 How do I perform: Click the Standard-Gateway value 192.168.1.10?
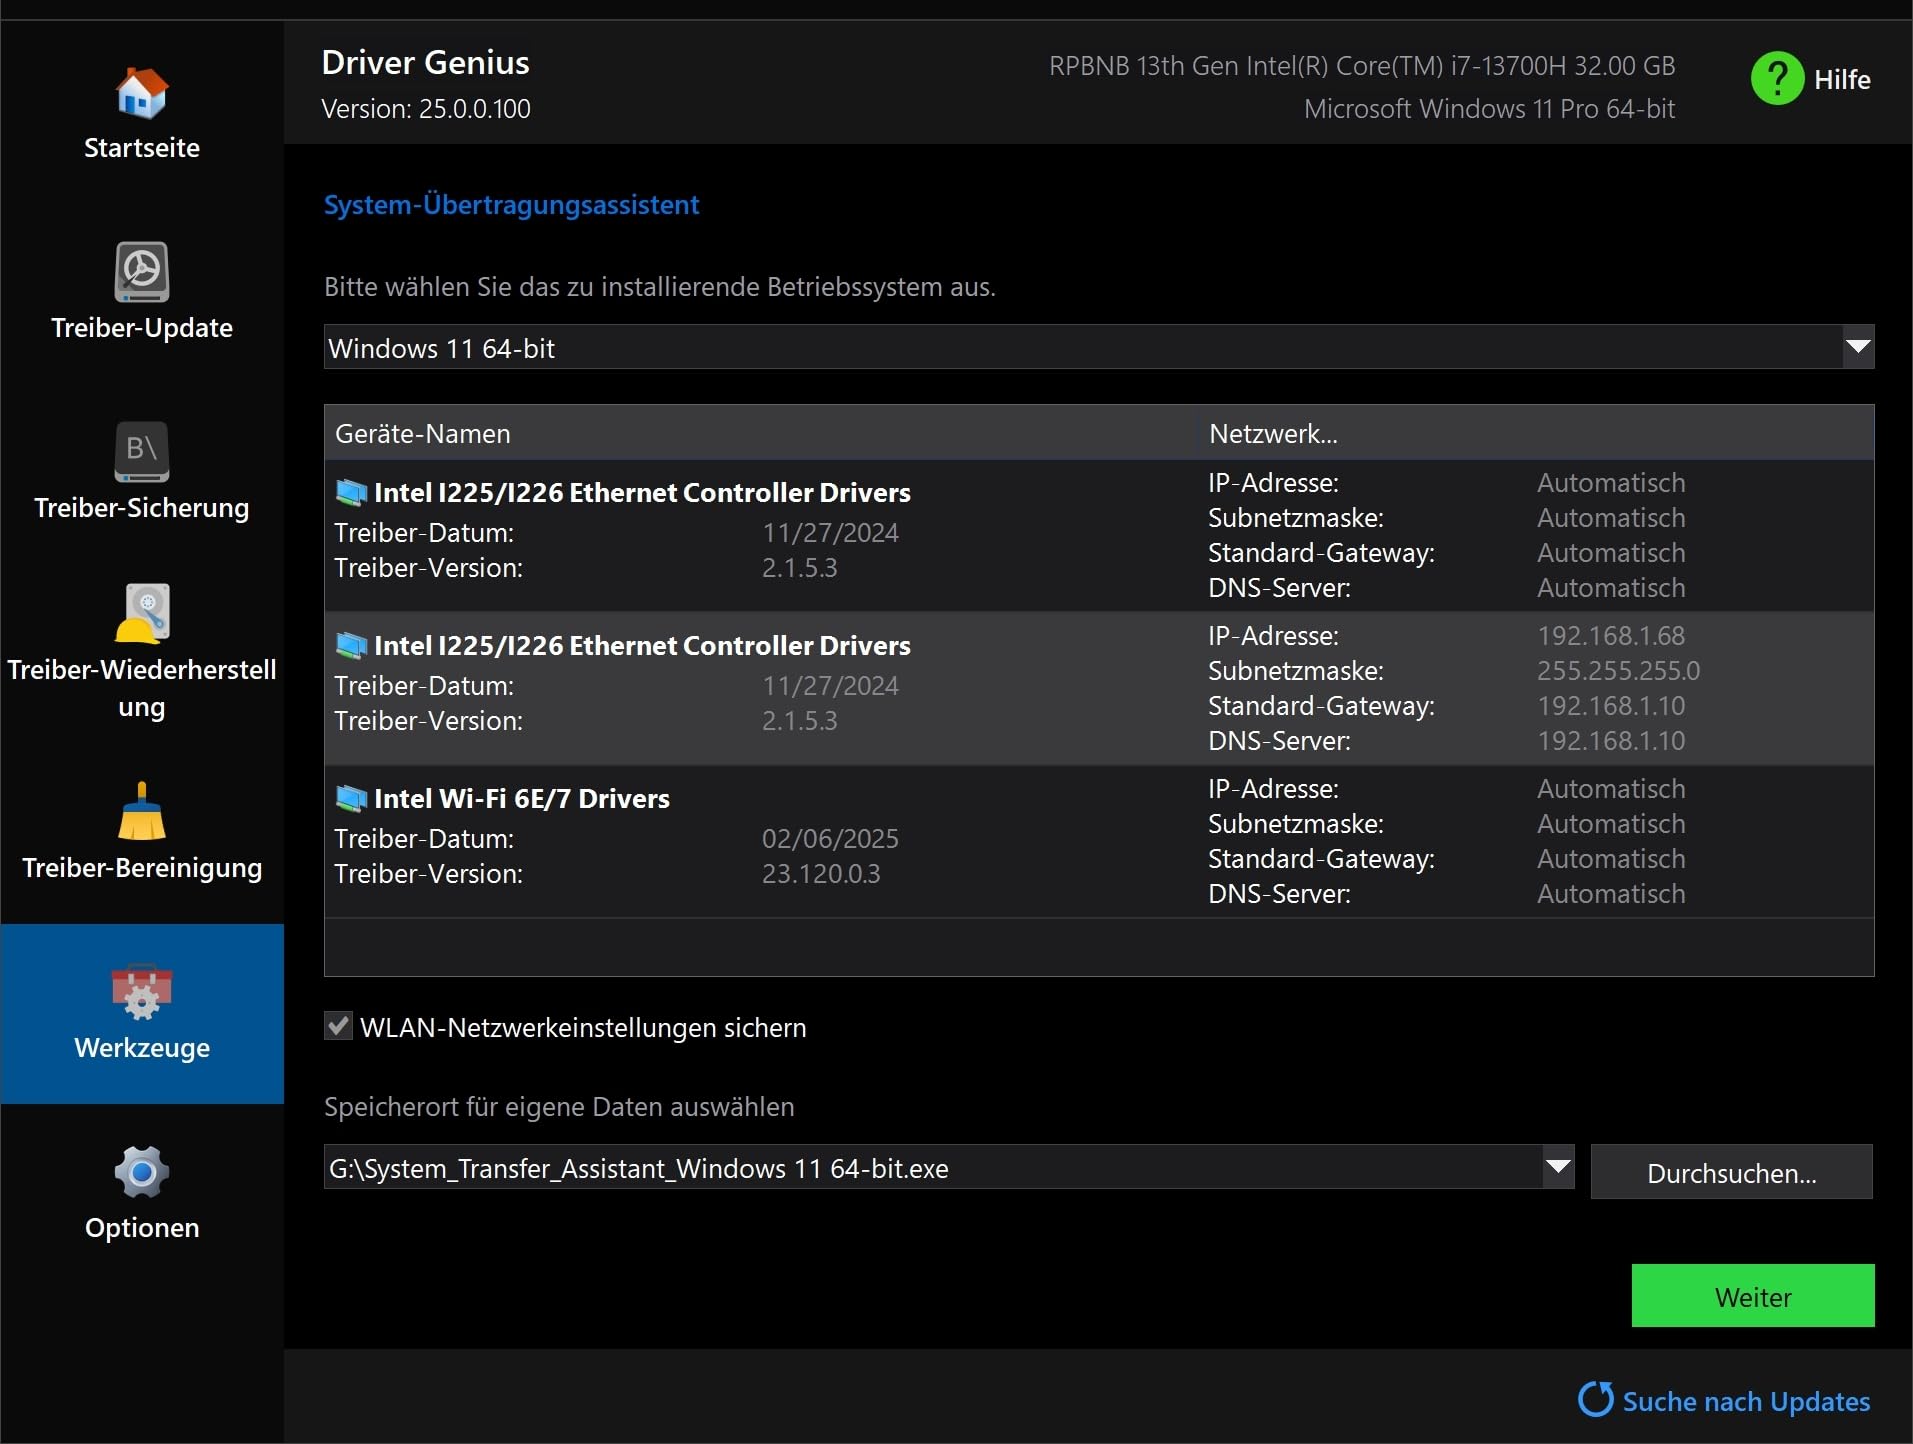[x=1611, y=706]
